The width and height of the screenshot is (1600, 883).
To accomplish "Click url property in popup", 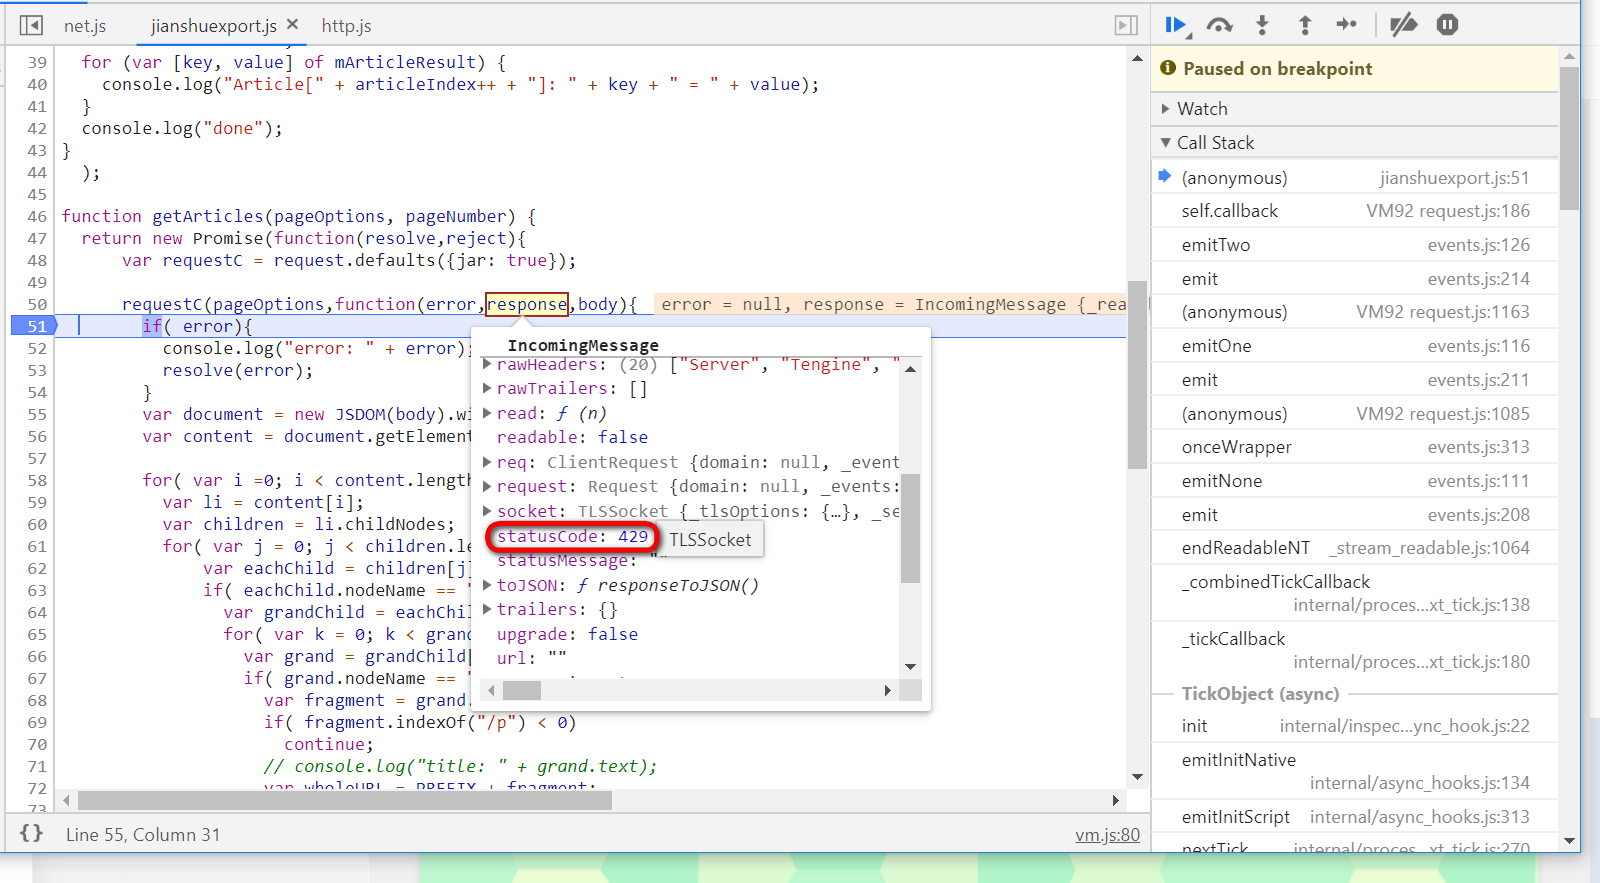I will (x=531, y=658).
